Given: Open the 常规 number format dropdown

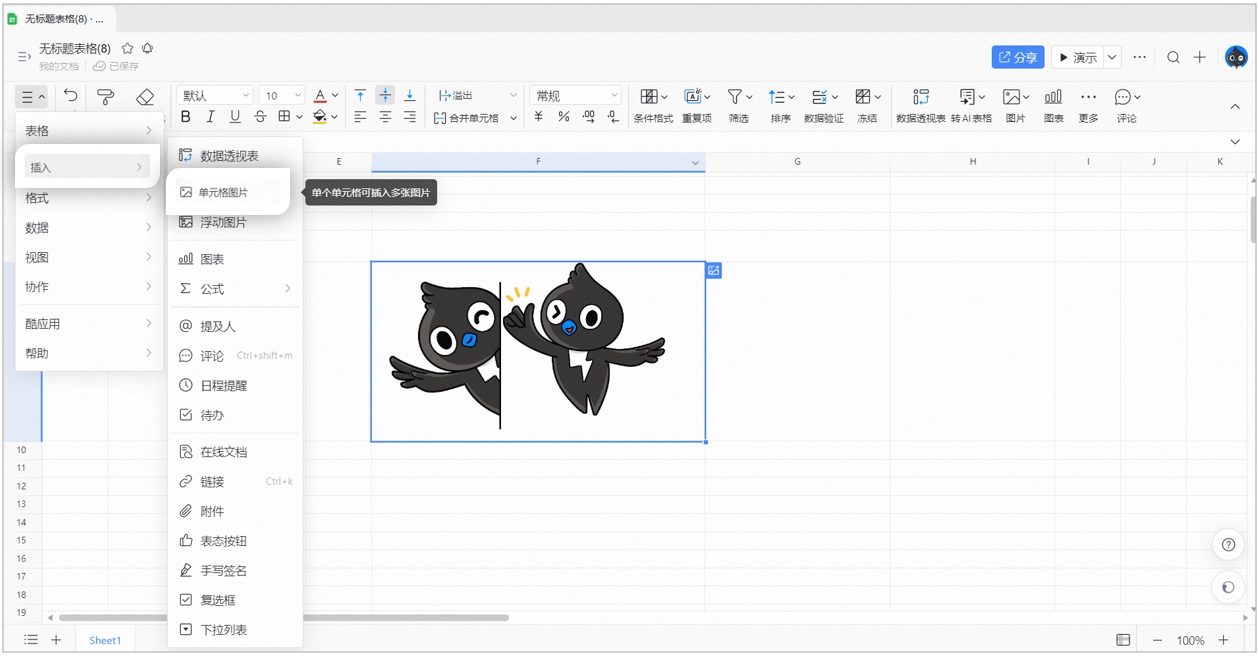Looking at the screenshot, I should point(575,96).
